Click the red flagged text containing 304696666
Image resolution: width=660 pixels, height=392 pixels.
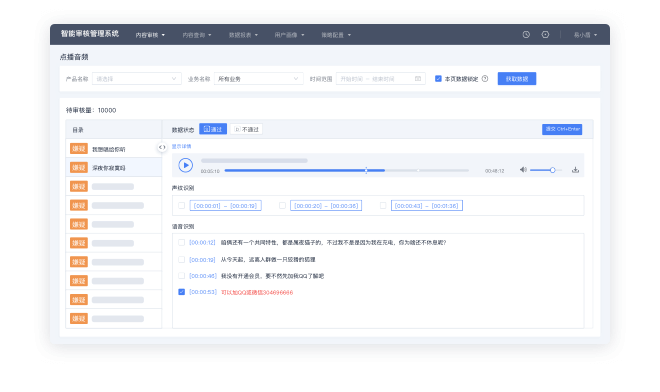(257, 292)
